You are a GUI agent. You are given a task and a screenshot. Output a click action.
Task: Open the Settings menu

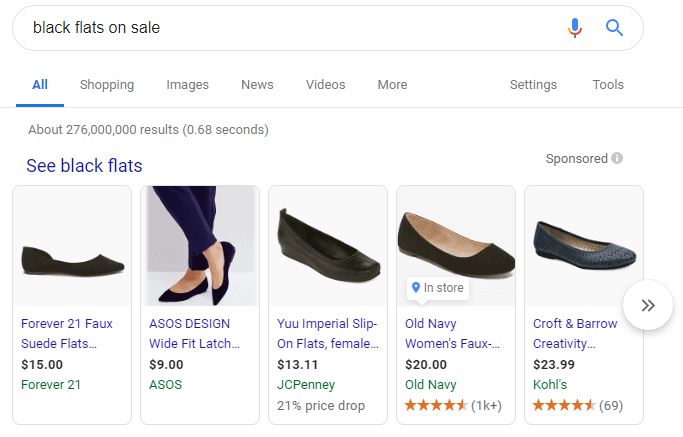pyautogui.click(x=533, y=85)
